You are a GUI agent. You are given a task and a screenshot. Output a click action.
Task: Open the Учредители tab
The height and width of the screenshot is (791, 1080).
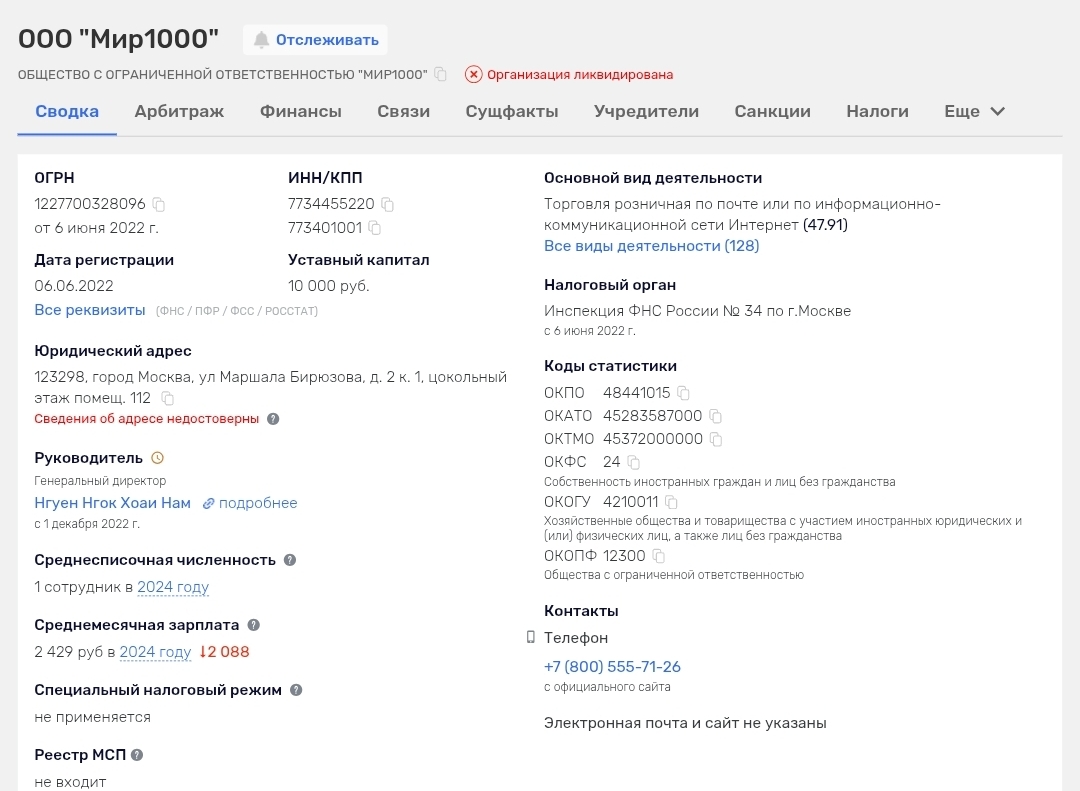tap(646, 112)
